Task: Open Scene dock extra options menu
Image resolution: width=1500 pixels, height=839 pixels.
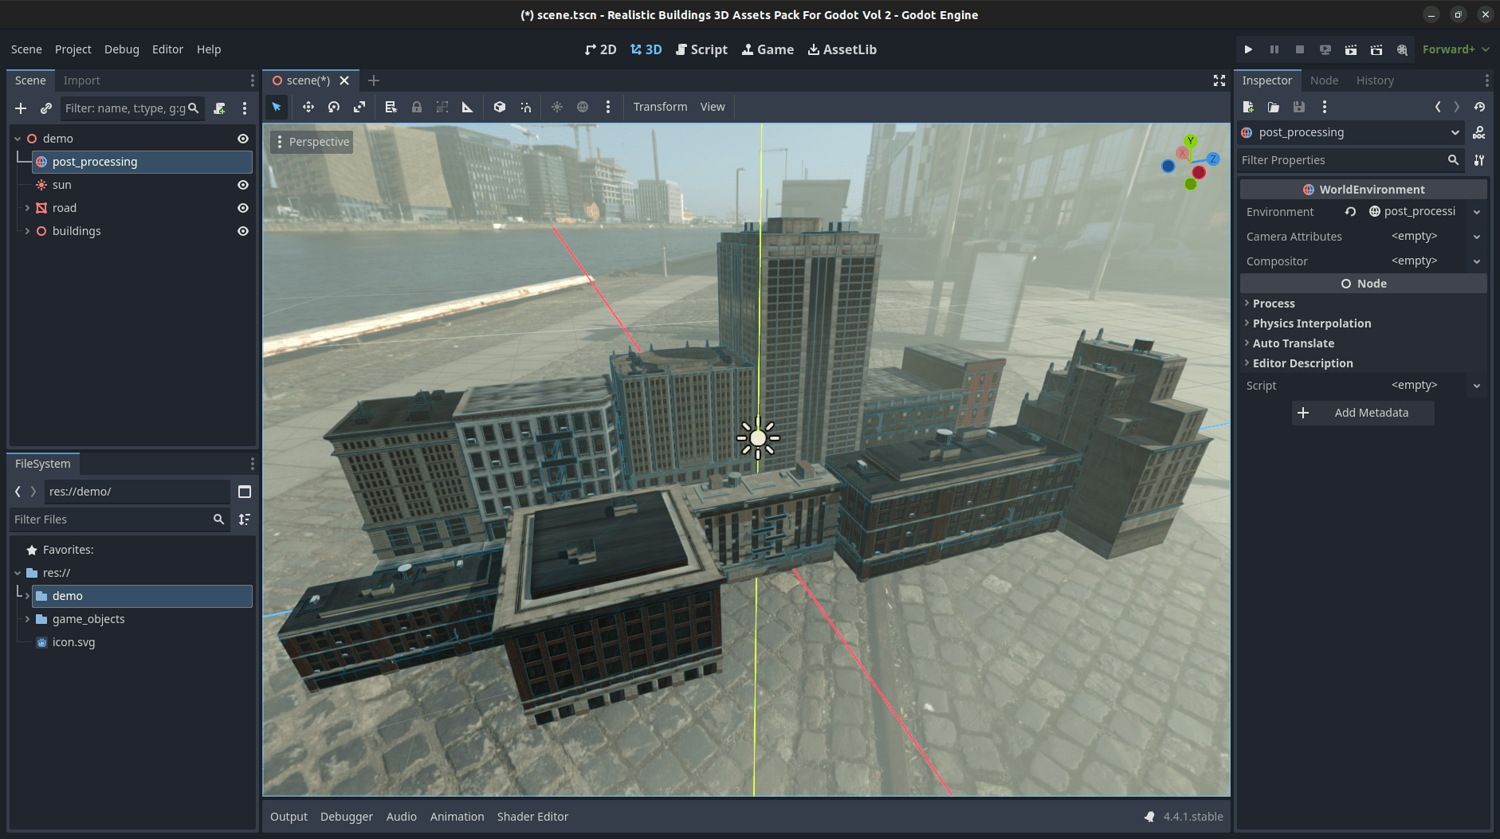Action: click(245, 108)
